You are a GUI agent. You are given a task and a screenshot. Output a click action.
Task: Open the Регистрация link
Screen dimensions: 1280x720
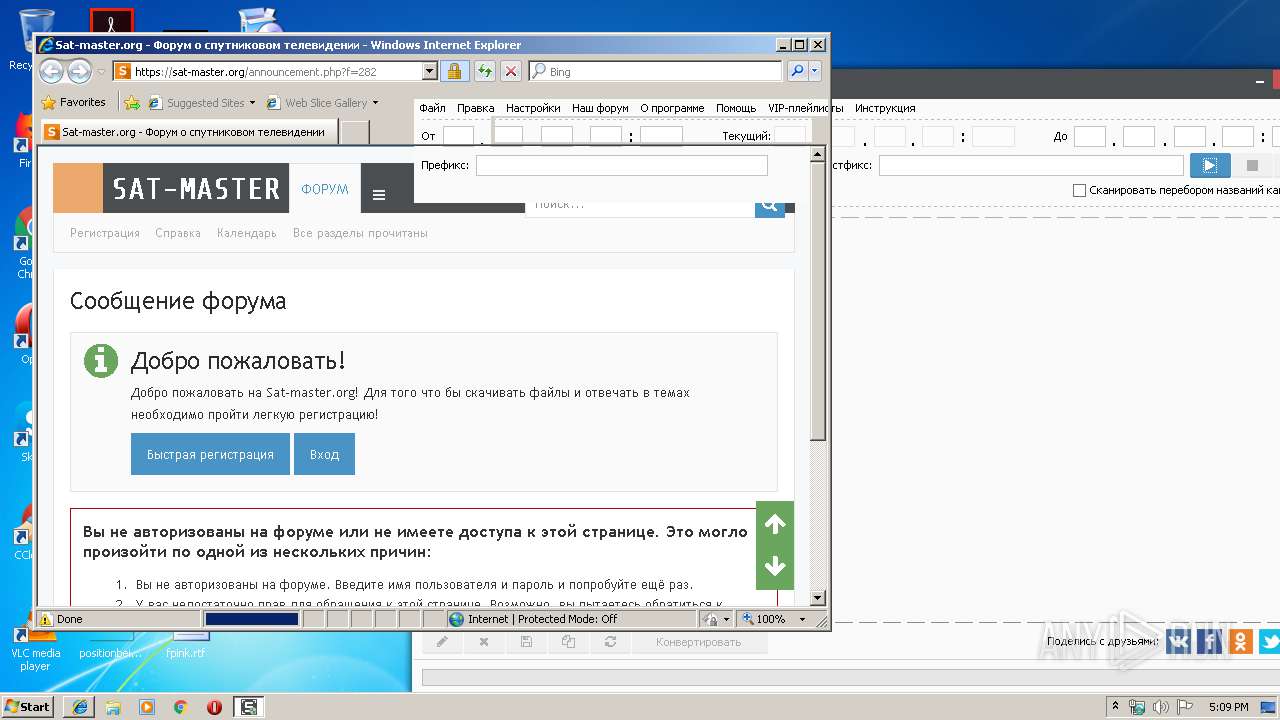coord(105,233)
